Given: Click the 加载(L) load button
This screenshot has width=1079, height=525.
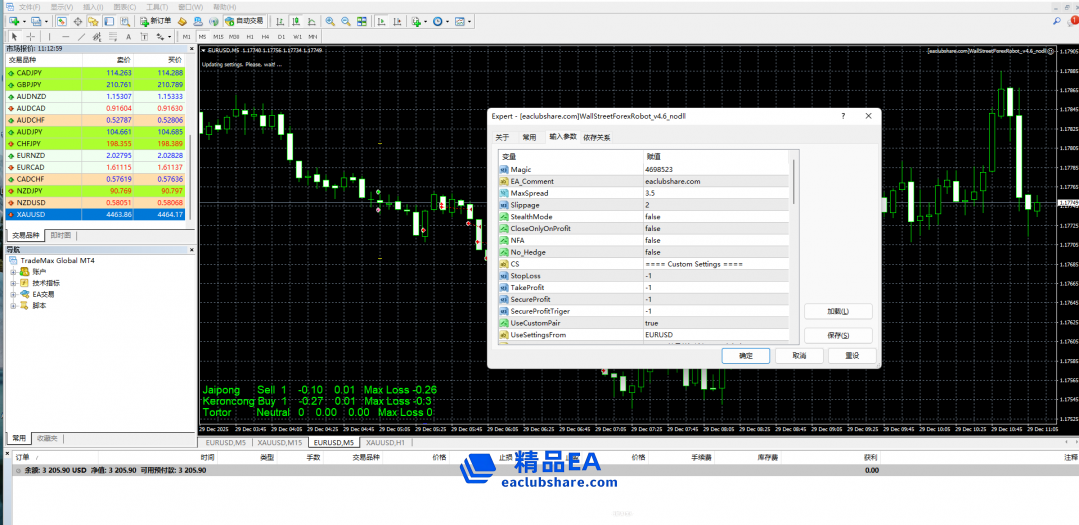Looking at the screenshot, I should 838,311.
